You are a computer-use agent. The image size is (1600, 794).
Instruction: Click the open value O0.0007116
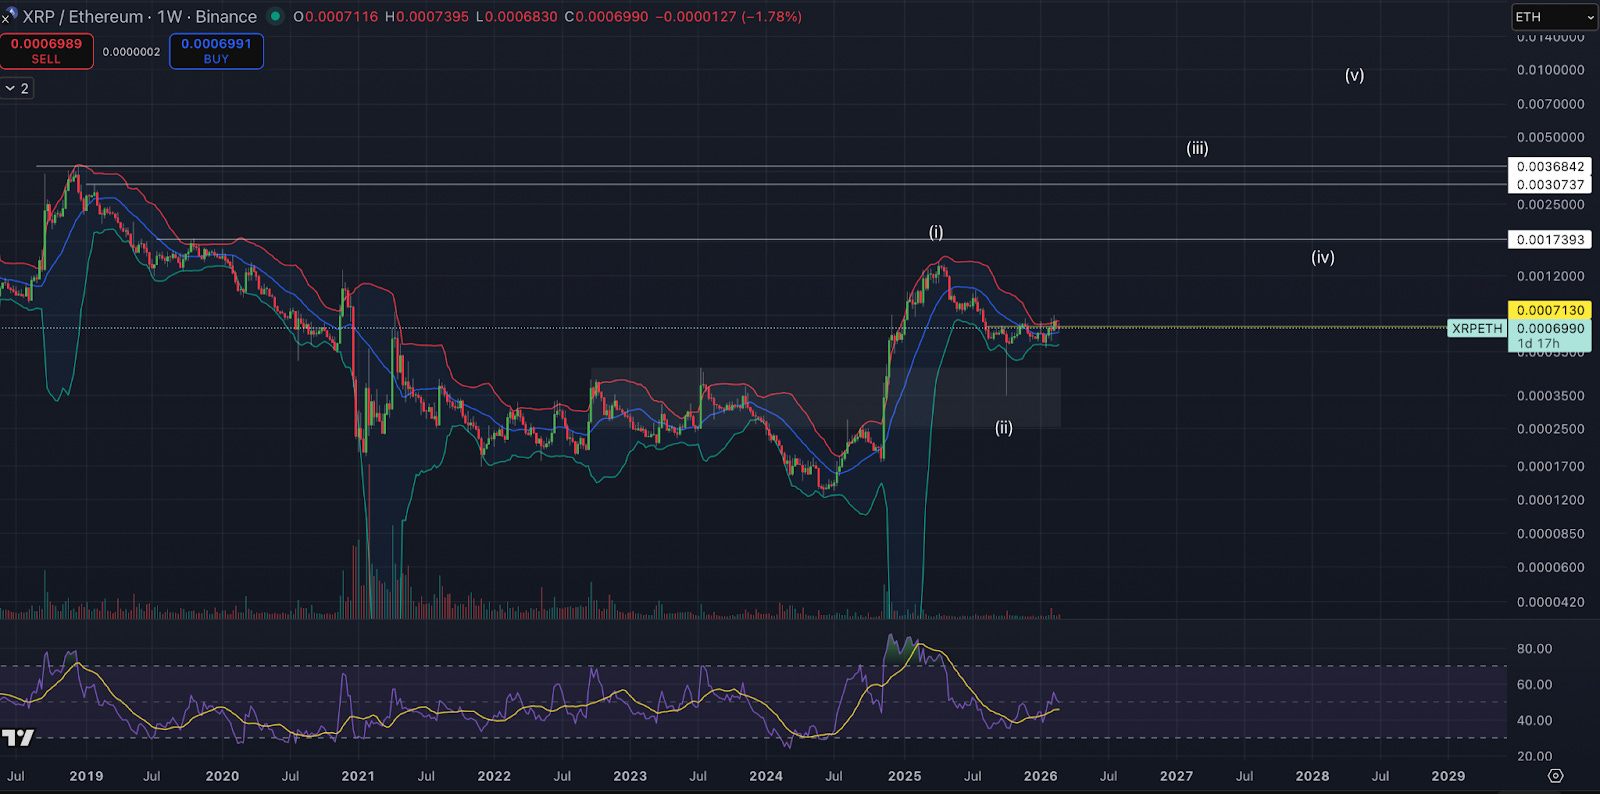coord(335,17)
